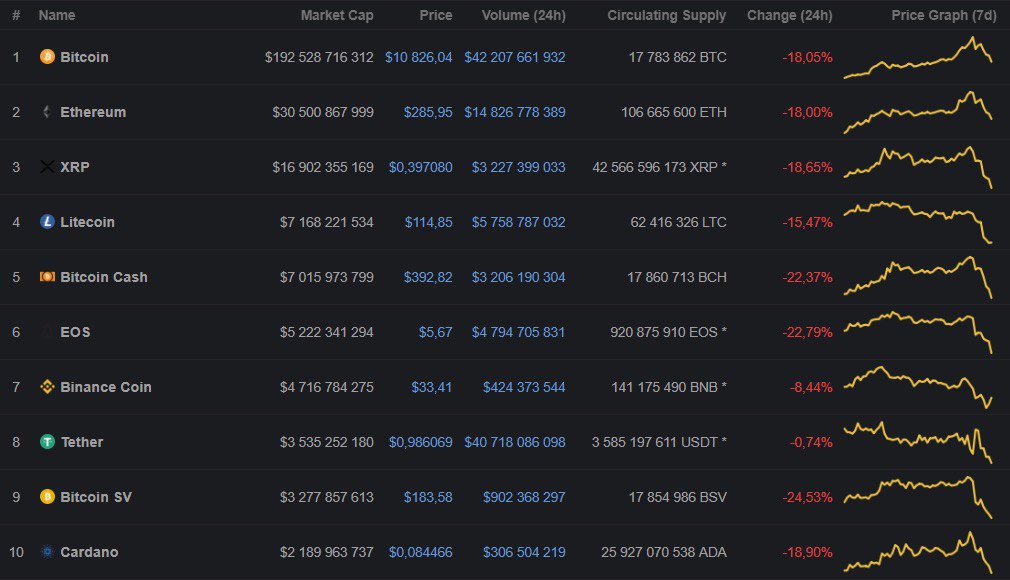
Task: Click Binance Coin volume $424 373 544
Action: point(524,387)
